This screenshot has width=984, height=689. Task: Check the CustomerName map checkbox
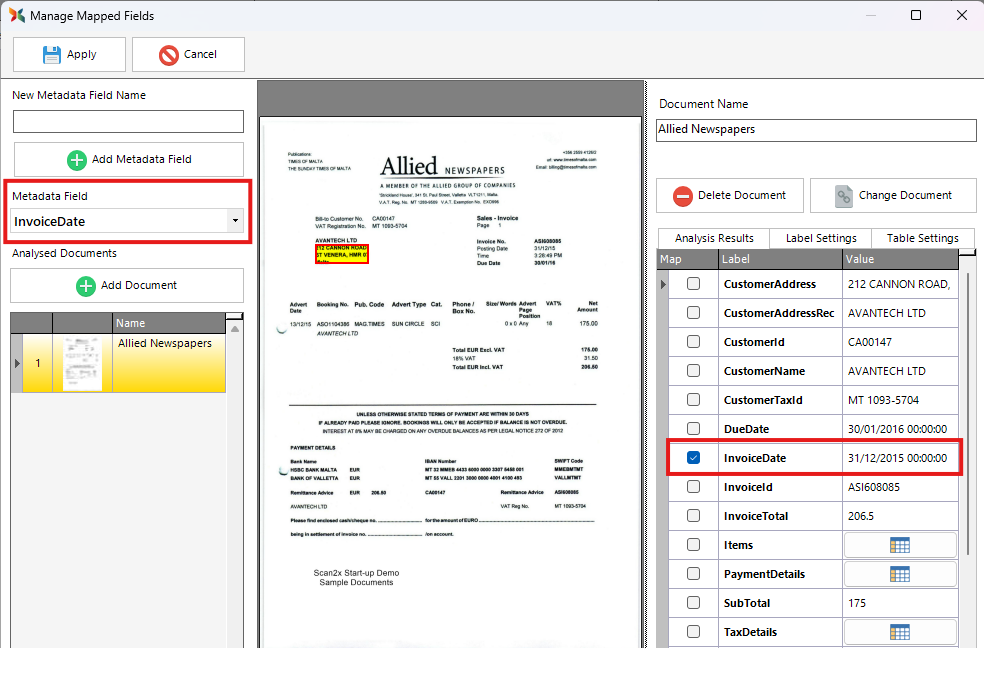693,371
